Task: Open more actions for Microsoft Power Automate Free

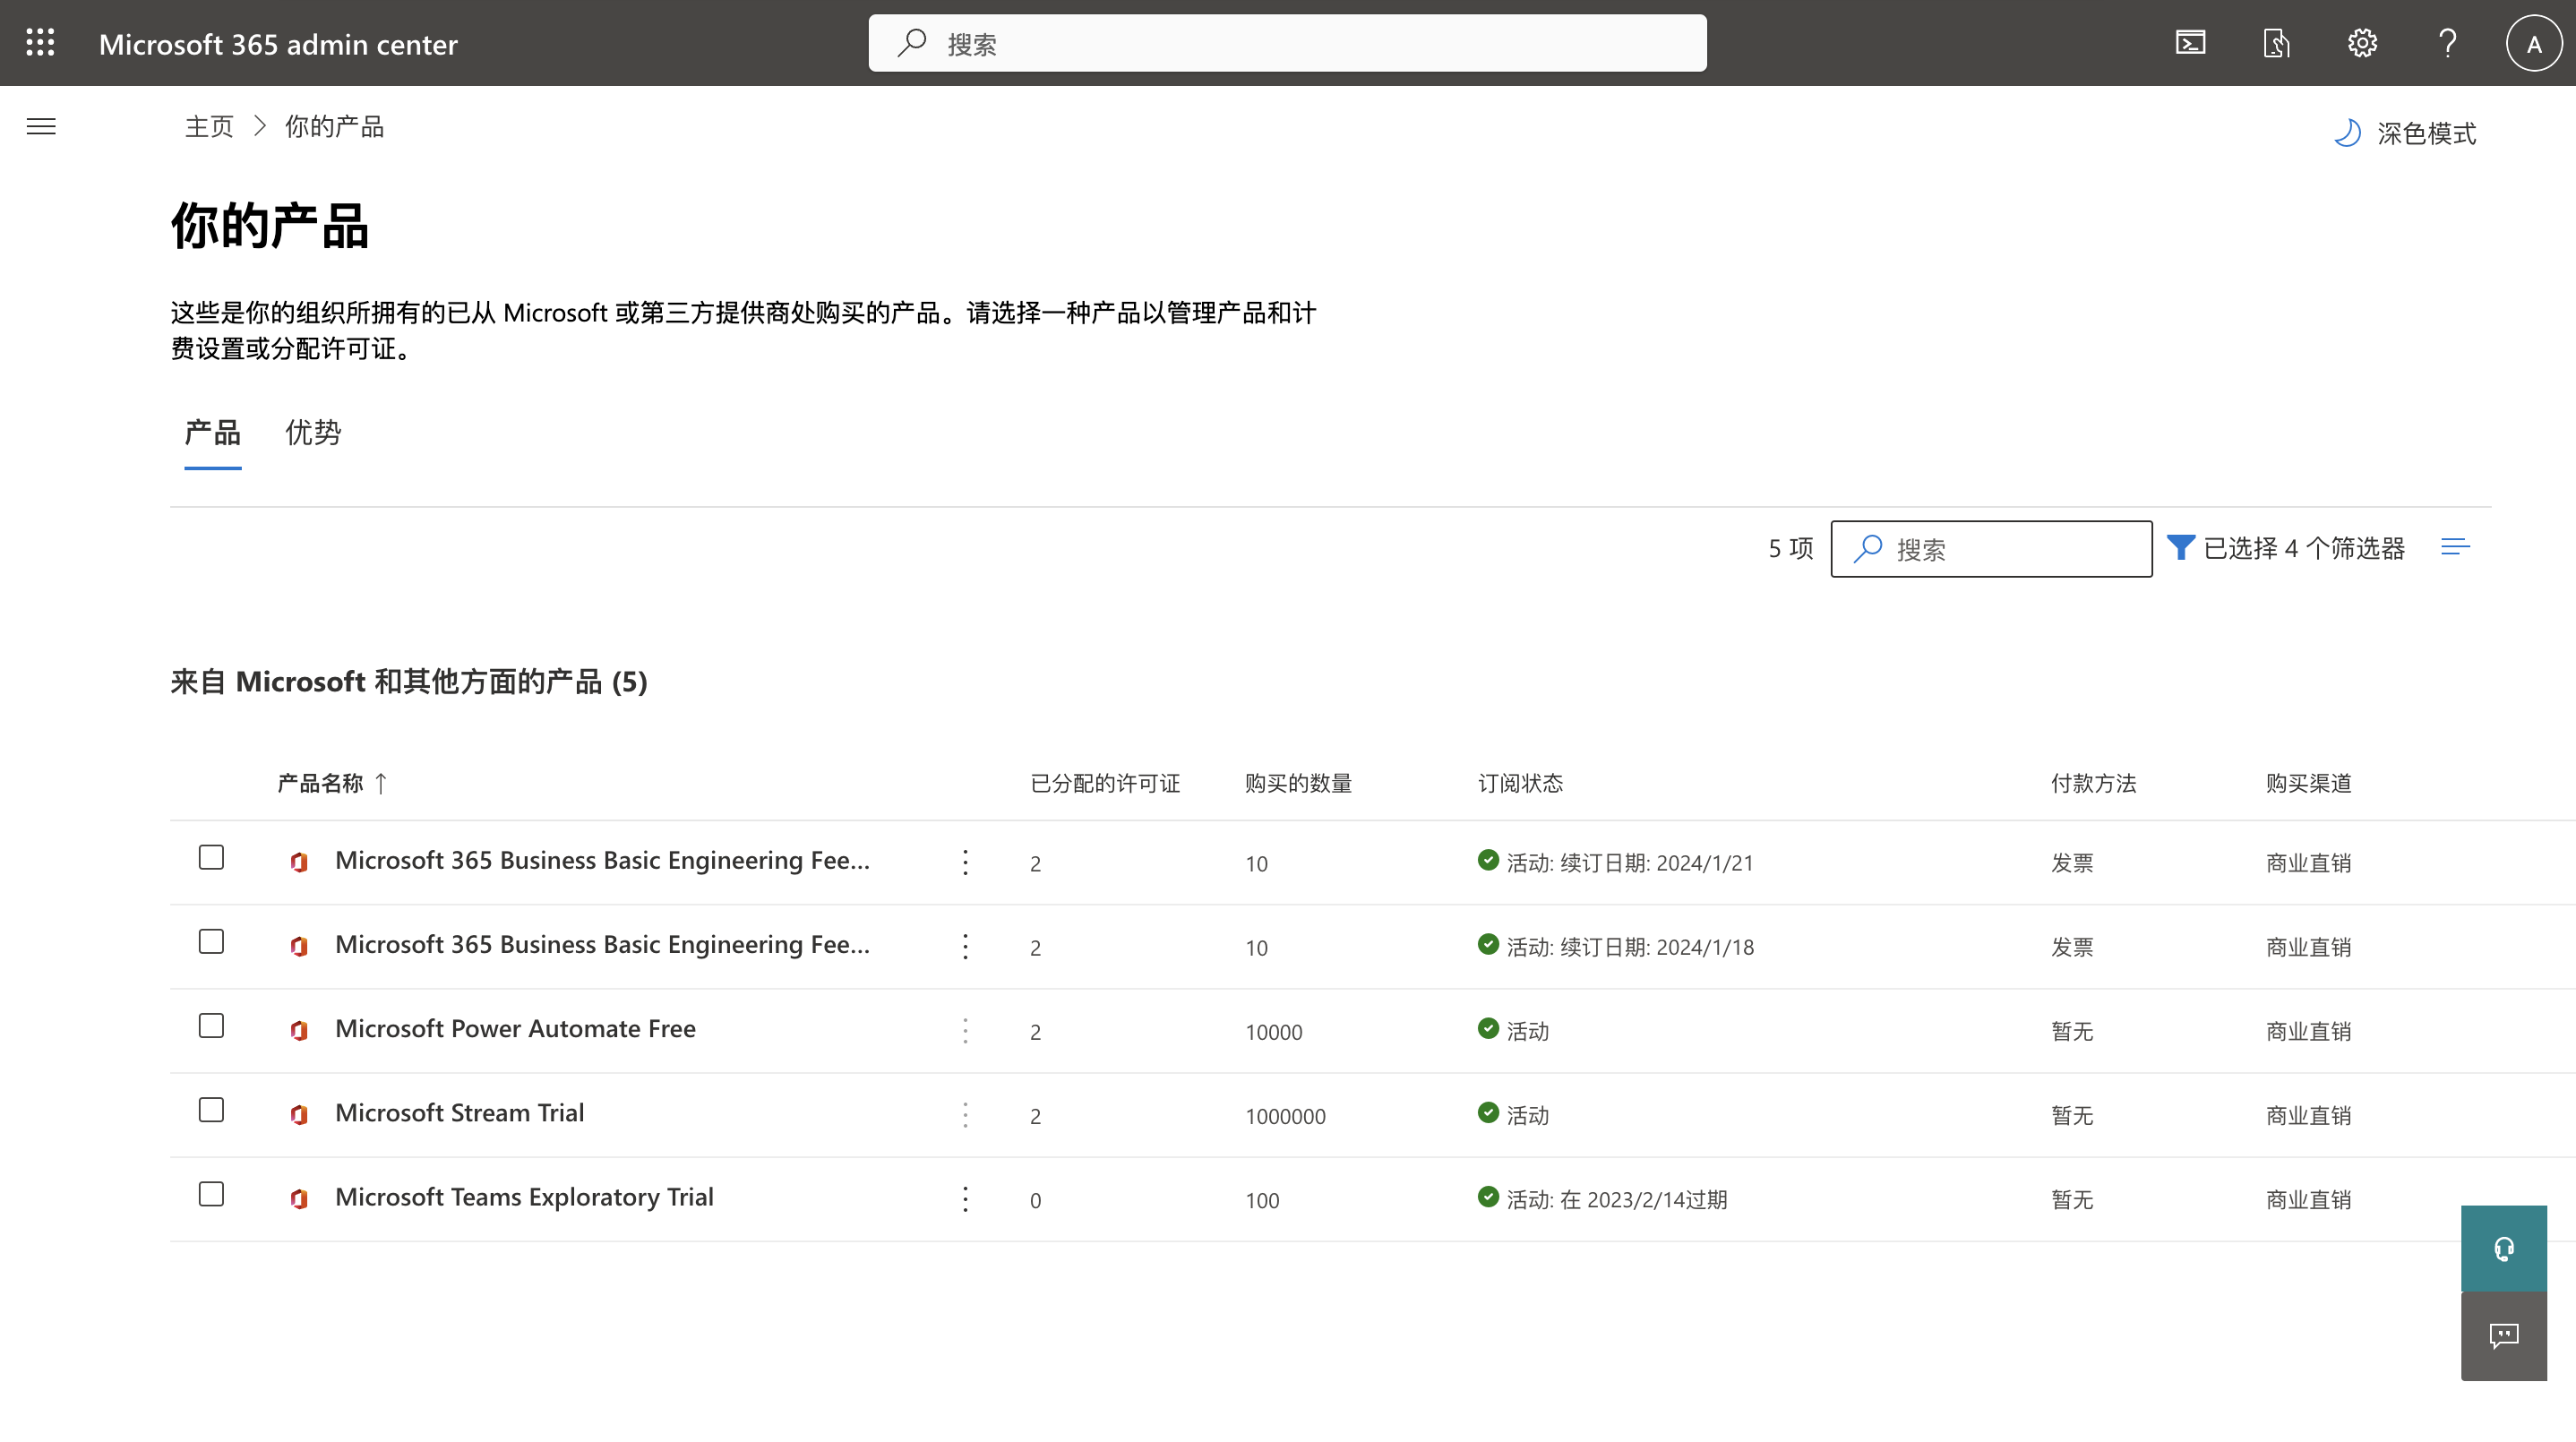Action: tap(965, 1030)
